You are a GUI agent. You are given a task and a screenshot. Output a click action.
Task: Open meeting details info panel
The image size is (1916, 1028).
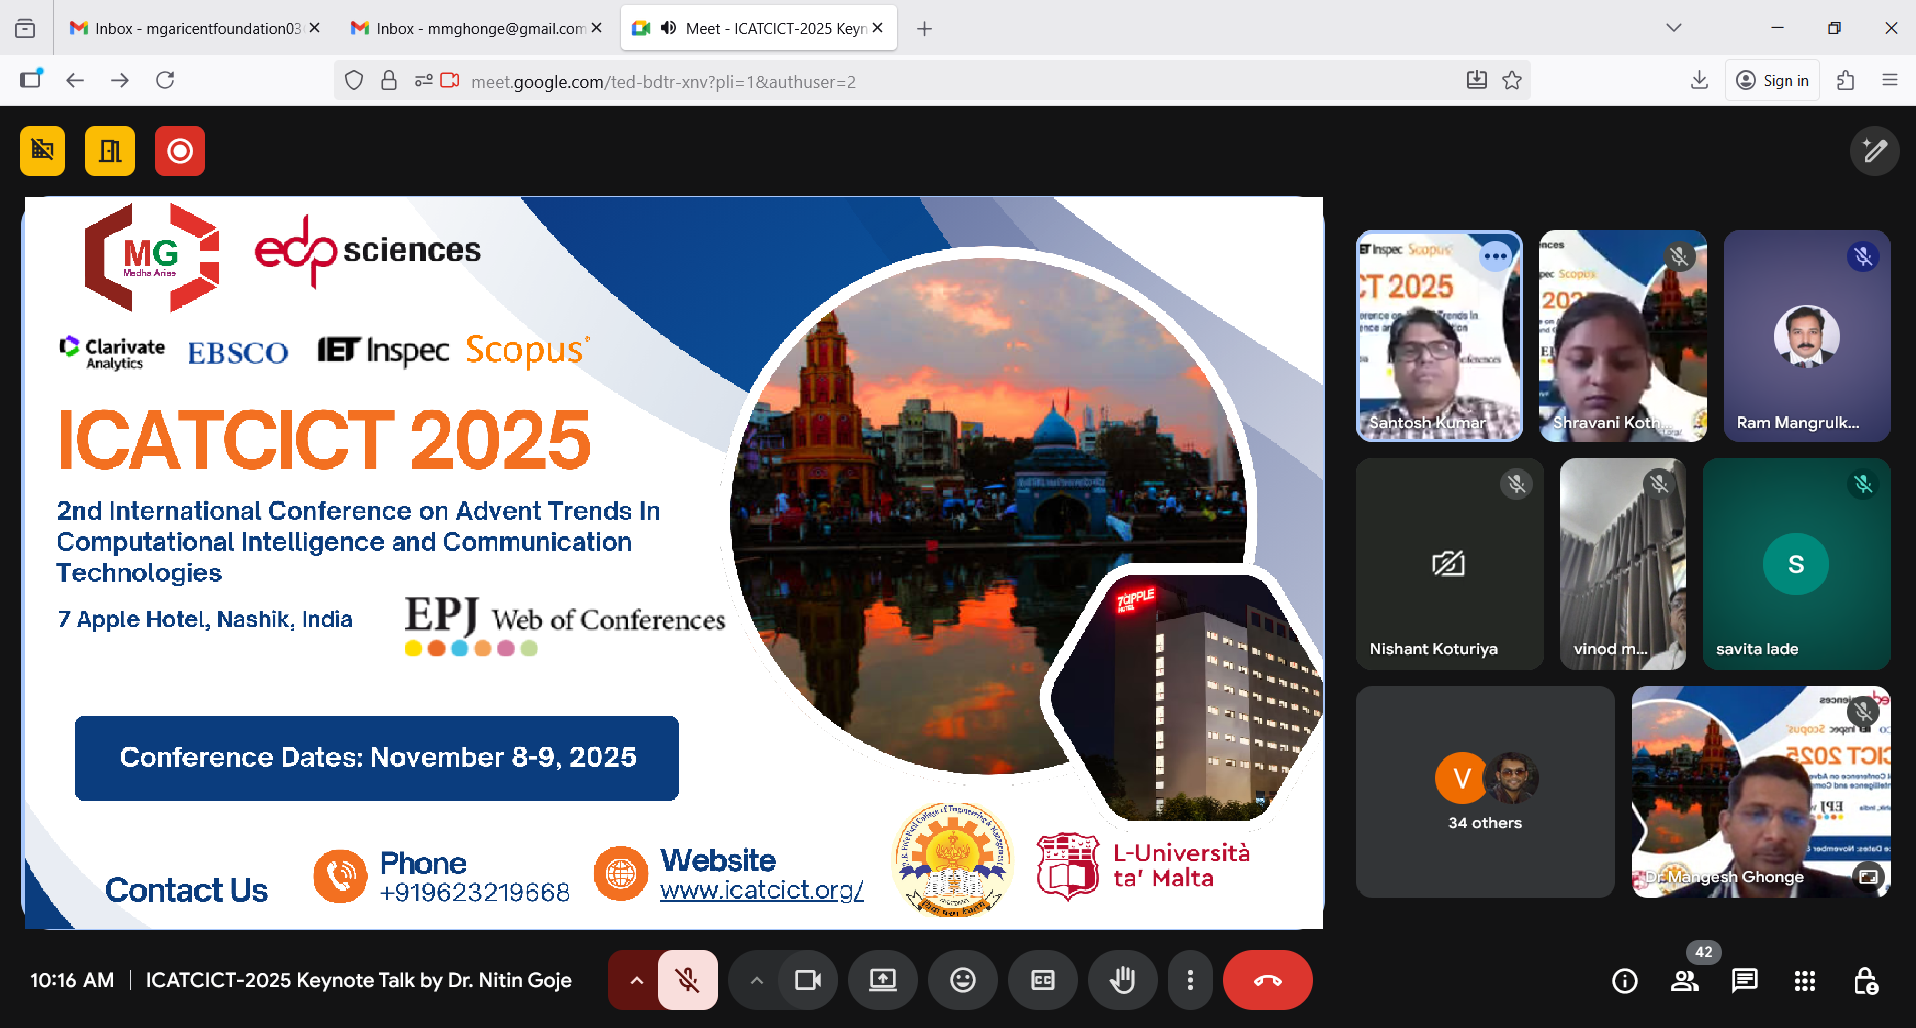pyautogui.click(x=1625, y=981)
